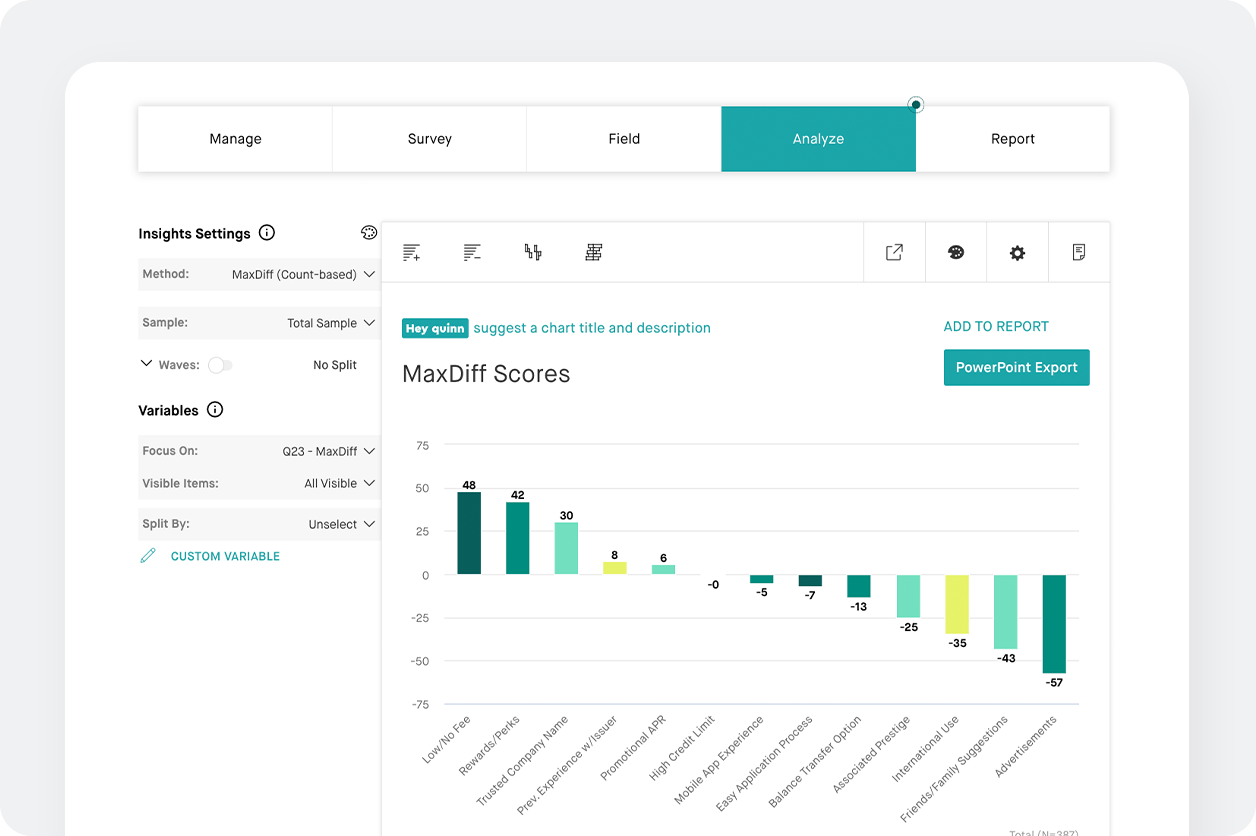Click the notes document icon
Viewport: 1256px width, 836px height.
point(1079,252)
